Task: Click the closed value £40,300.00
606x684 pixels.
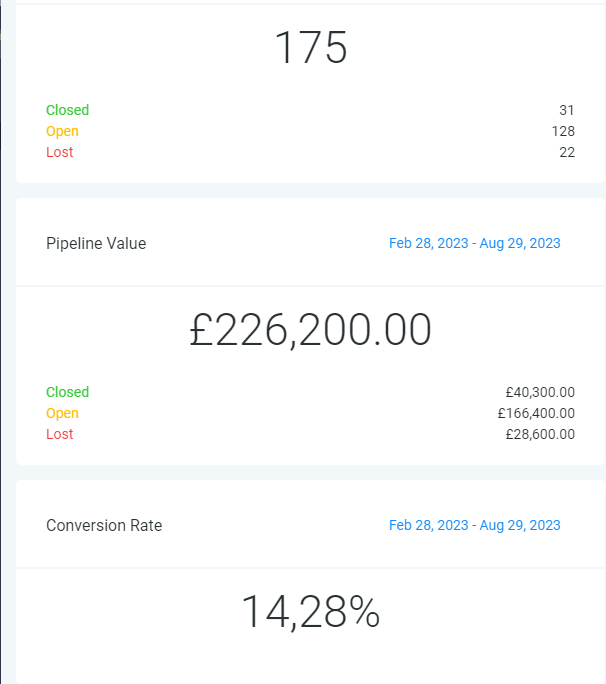Action: click(x=540, y=392)
